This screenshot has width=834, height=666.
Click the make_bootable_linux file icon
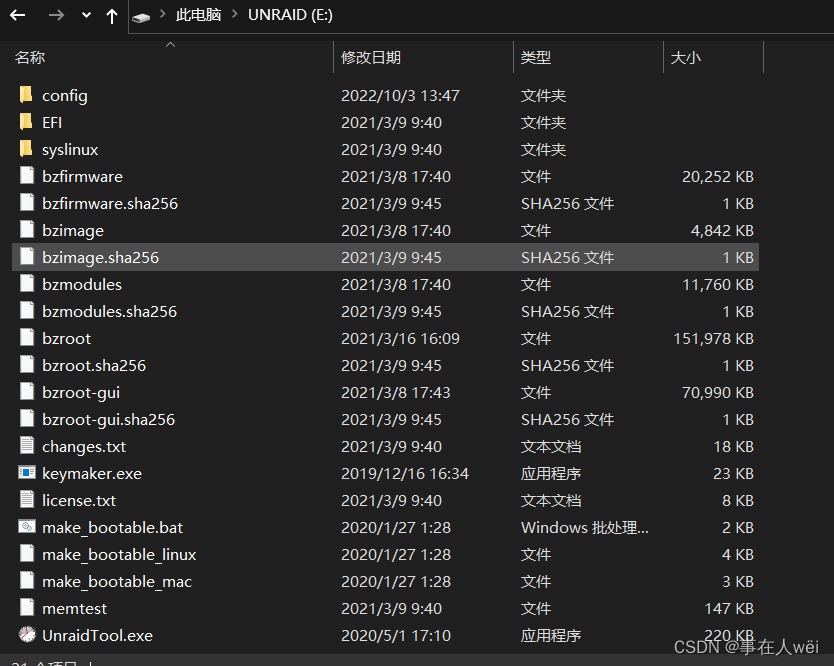click(x=27, y=554)
